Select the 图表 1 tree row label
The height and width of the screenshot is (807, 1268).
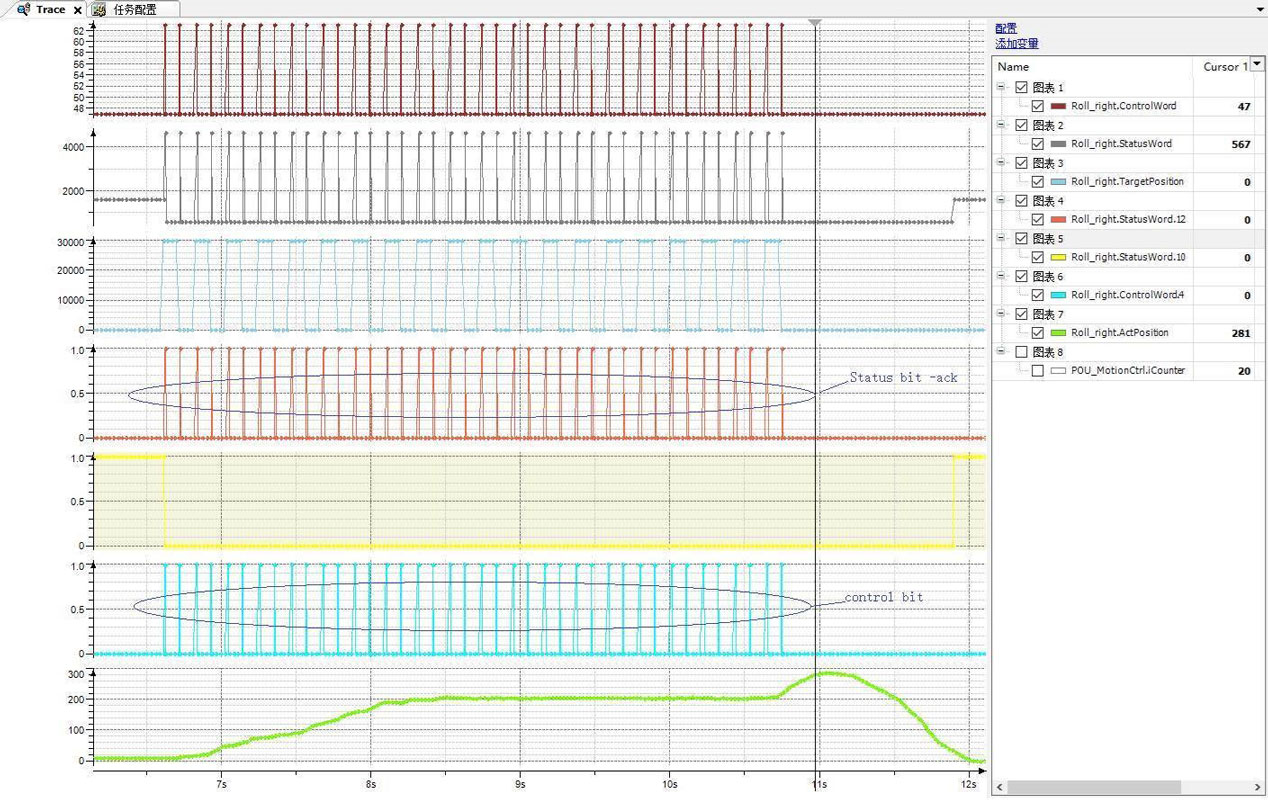point(1048,87)
